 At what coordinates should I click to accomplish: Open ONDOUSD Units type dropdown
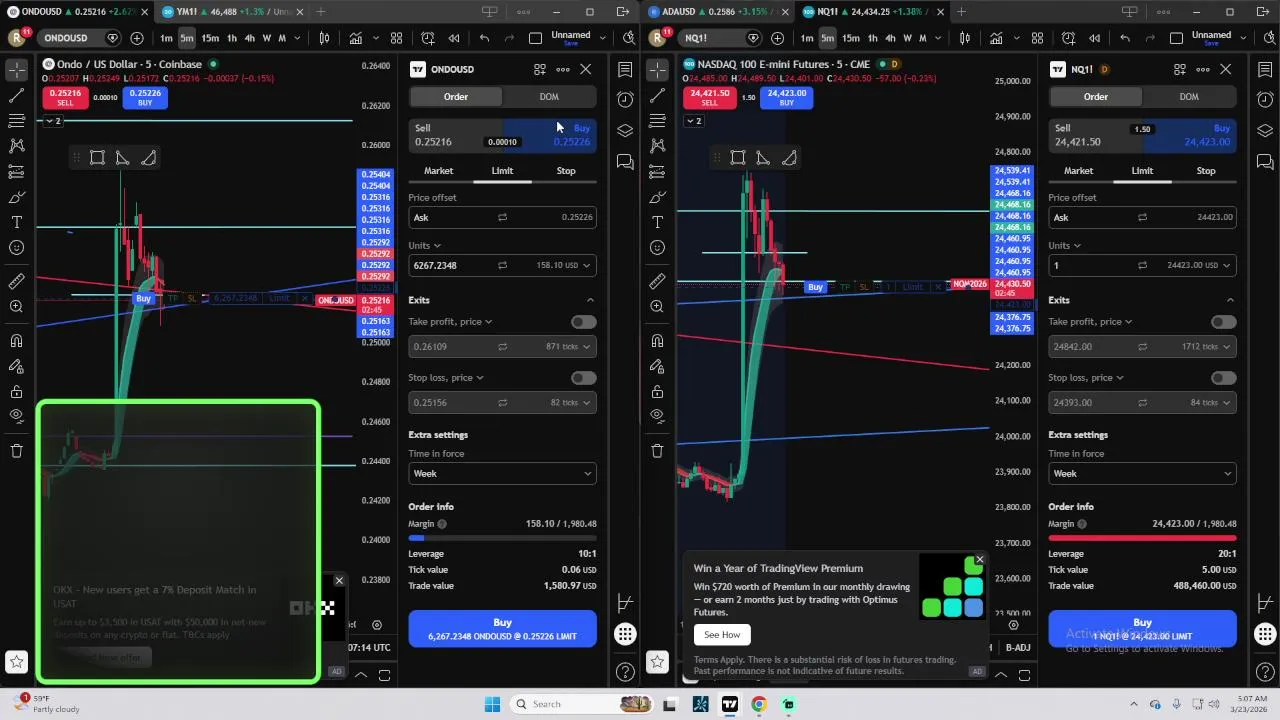(425, 246)
